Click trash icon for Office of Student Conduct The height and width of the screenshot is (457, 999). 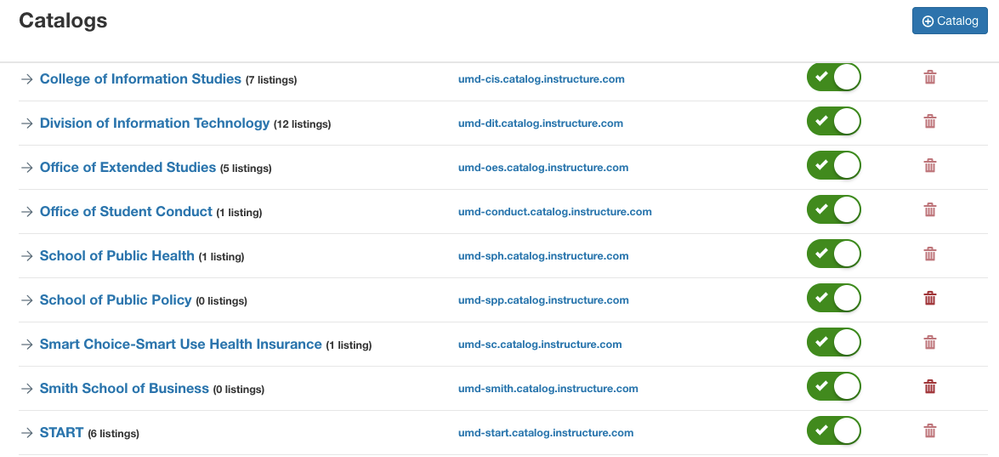(x=929, y=210)
